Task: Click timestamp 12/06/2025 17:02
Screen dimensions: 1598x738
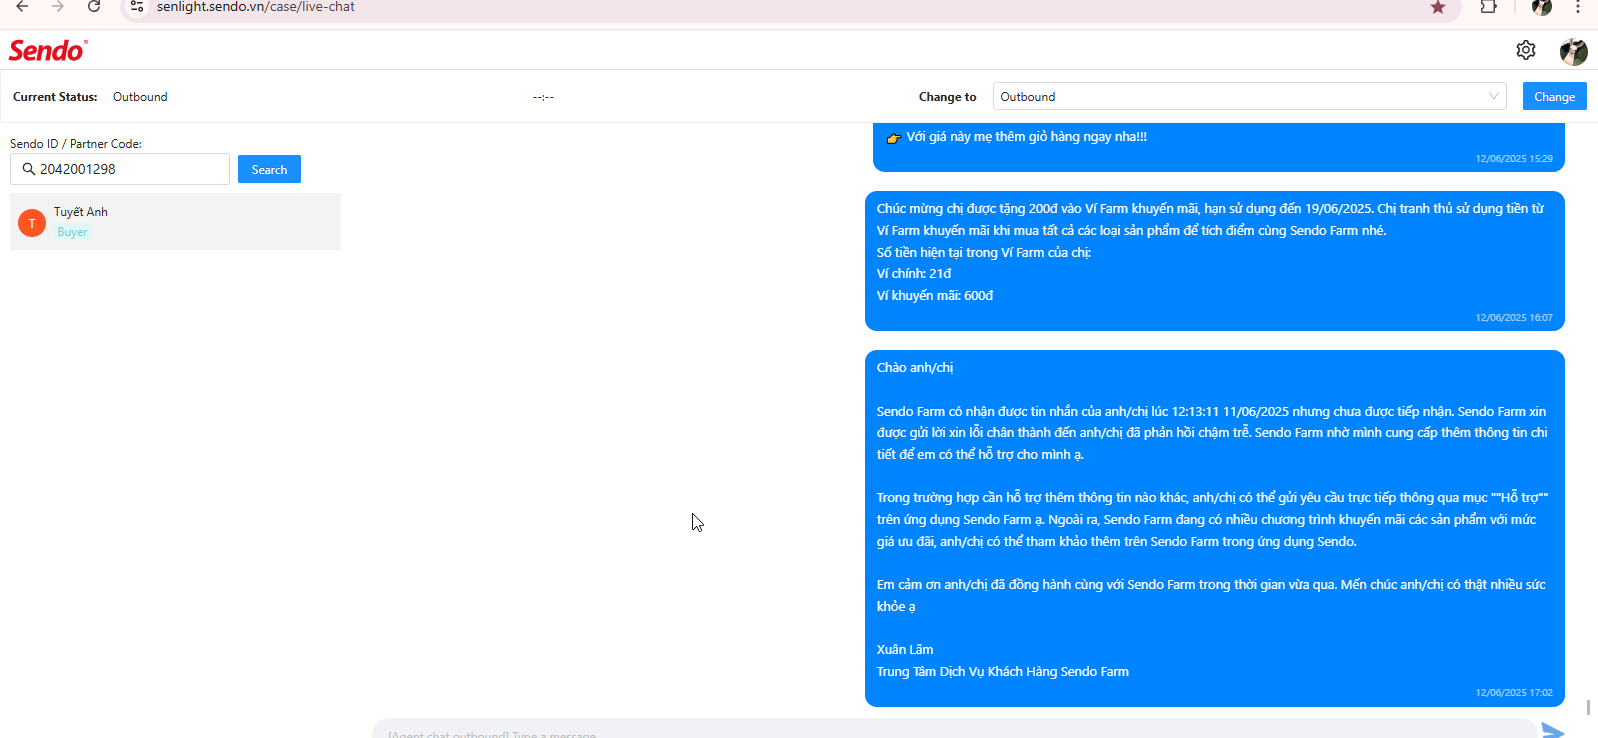Action: pyautogui.click(x=1514, y=693)
